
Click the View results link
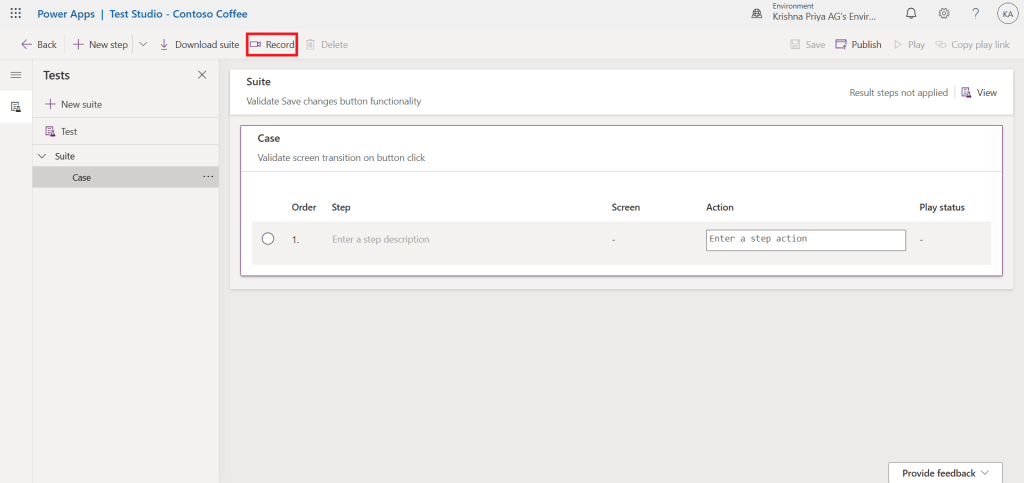(x=979, y=93)
